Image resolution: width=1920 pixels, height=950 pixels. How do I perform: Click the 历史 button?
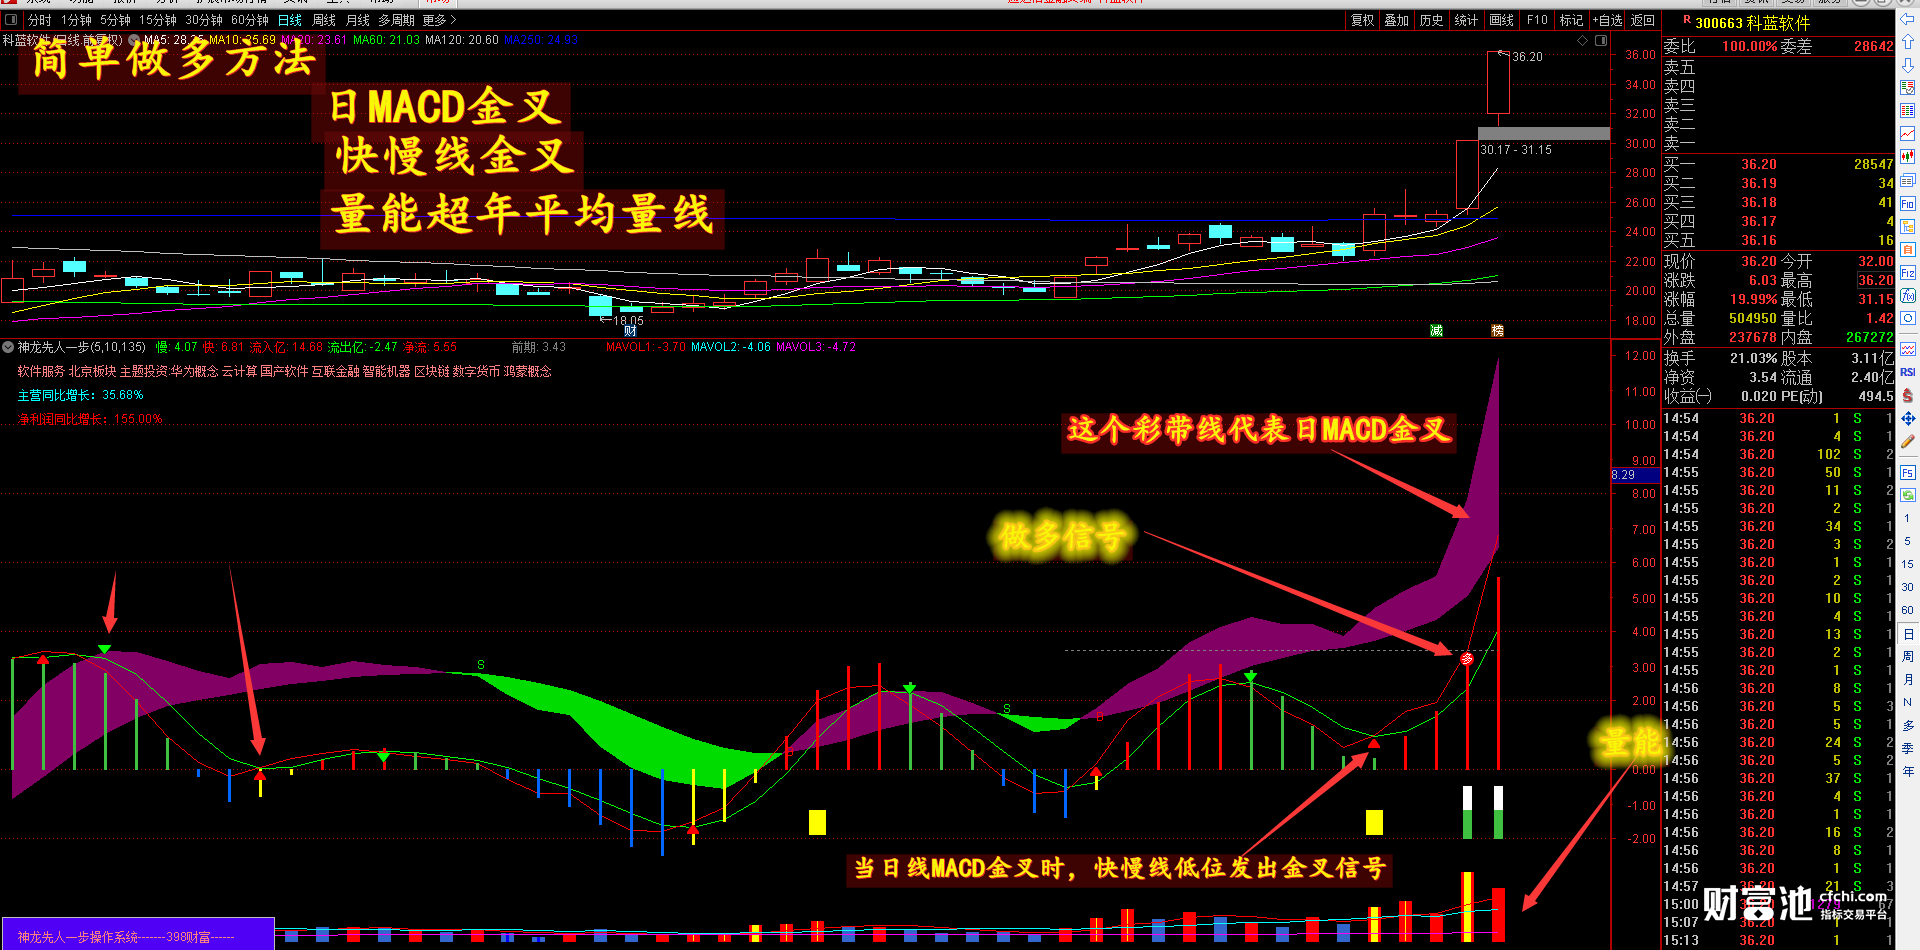(x=1432, y=20)
